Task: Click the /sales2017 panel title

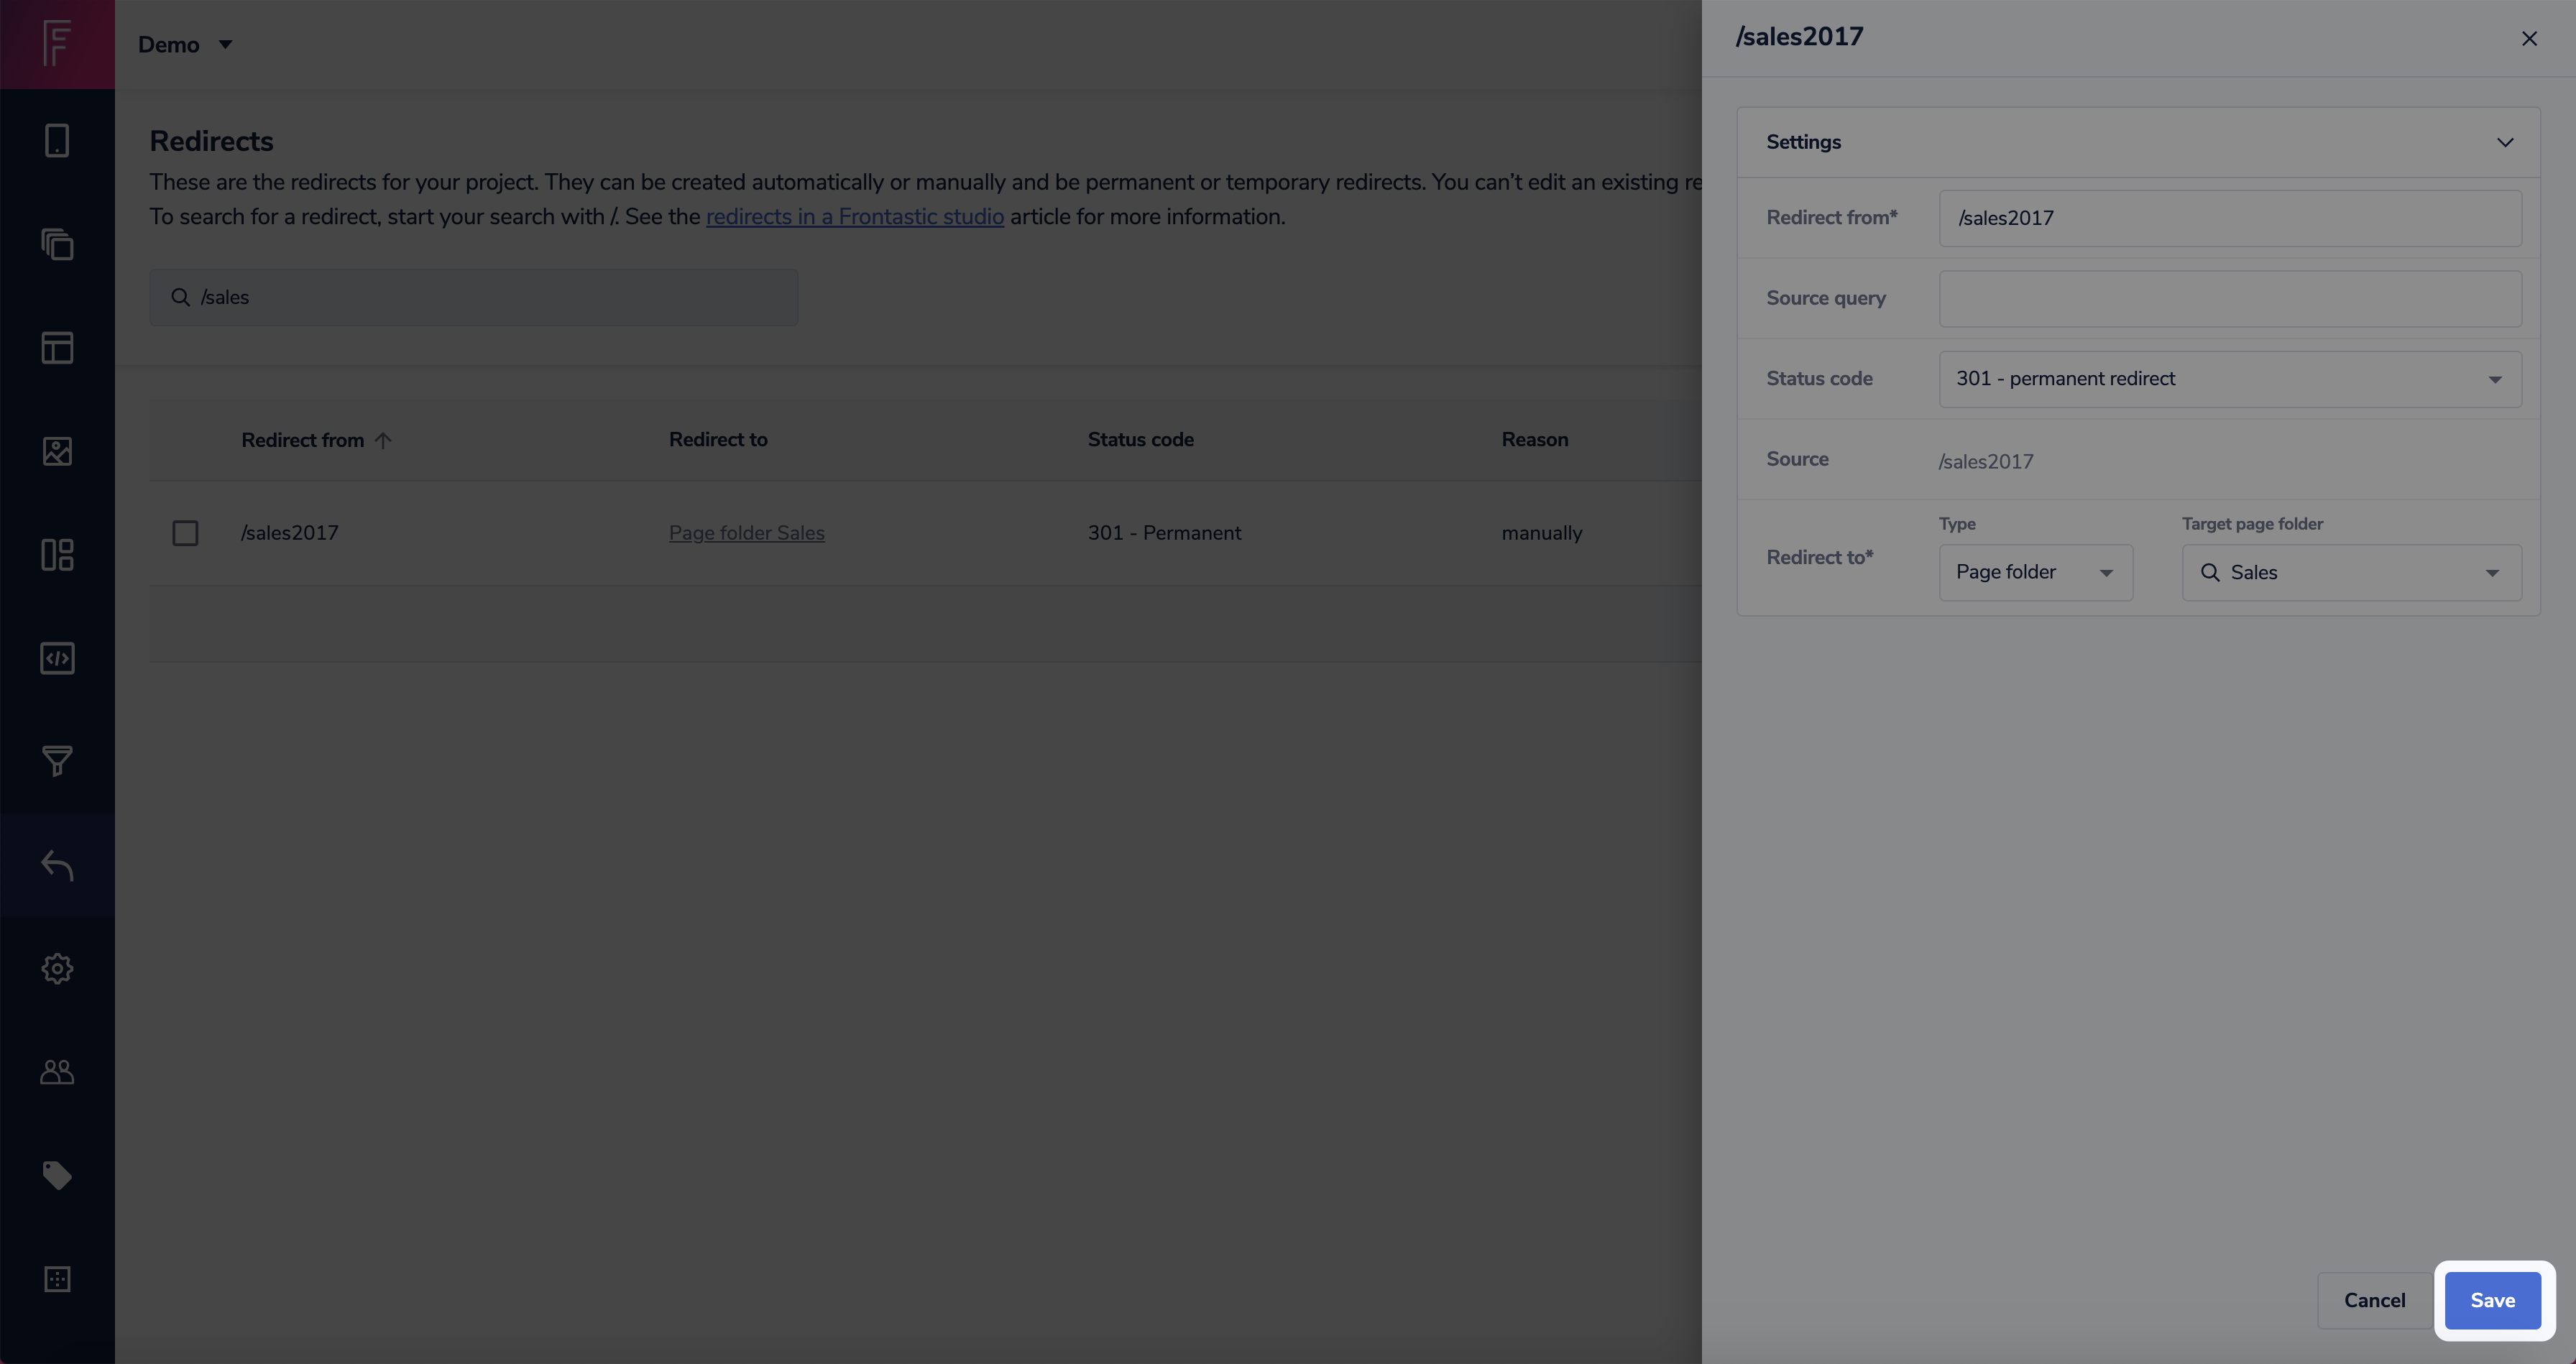Action: tap(1799, 37)
